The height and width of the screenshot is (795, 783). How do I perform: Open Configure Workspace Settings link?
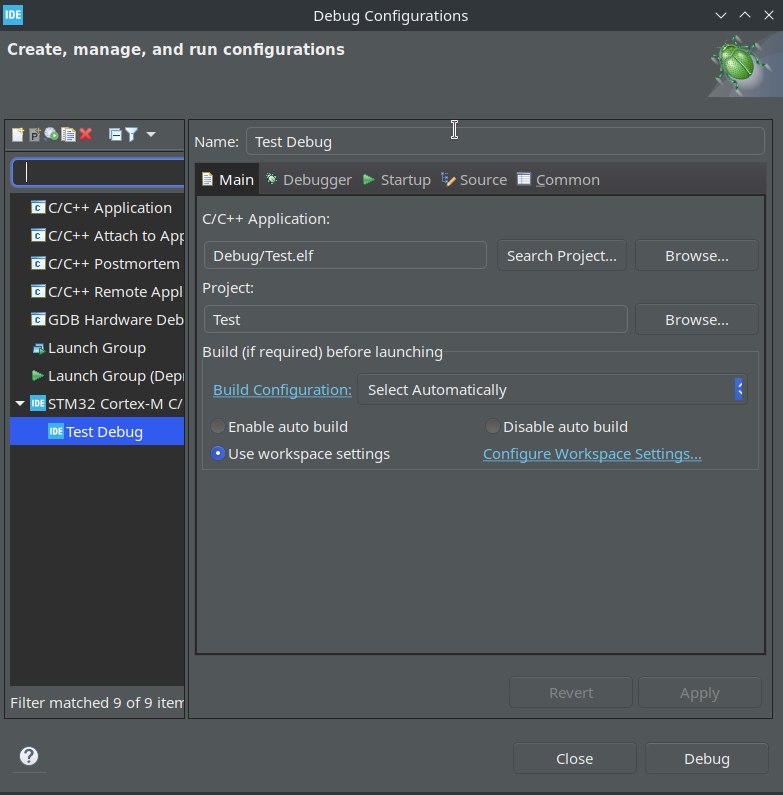pyautogui.click(x=592, y=454)
